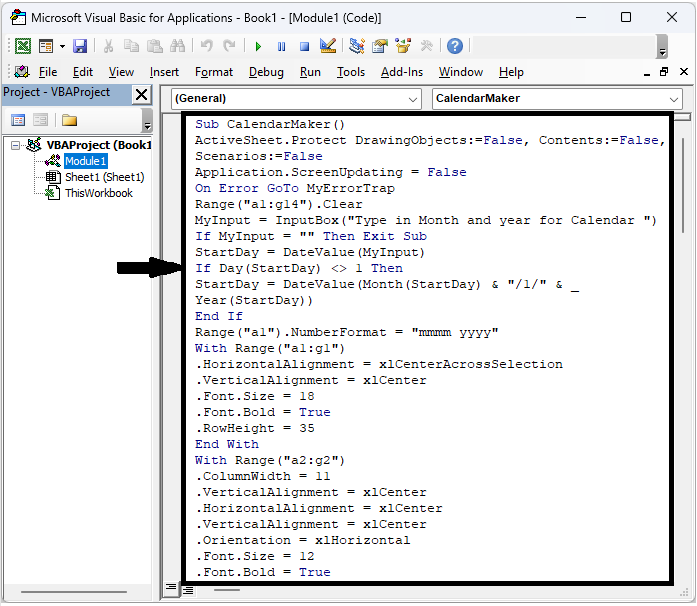The width and height of the screenshot is (697, 606).
Task: Open the Object Browser toolbar icon
Action: pos(403,46)
